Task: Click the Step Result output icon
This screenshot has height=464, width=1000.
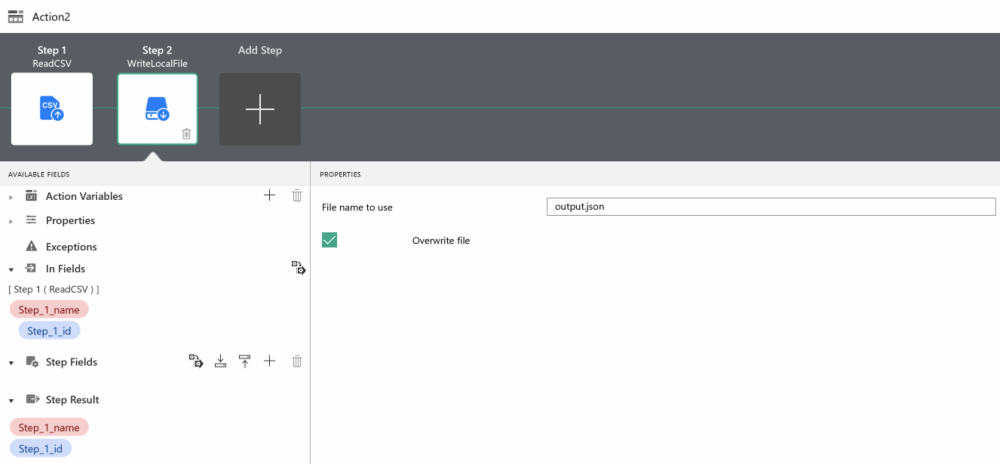Action: coord(32,399)
